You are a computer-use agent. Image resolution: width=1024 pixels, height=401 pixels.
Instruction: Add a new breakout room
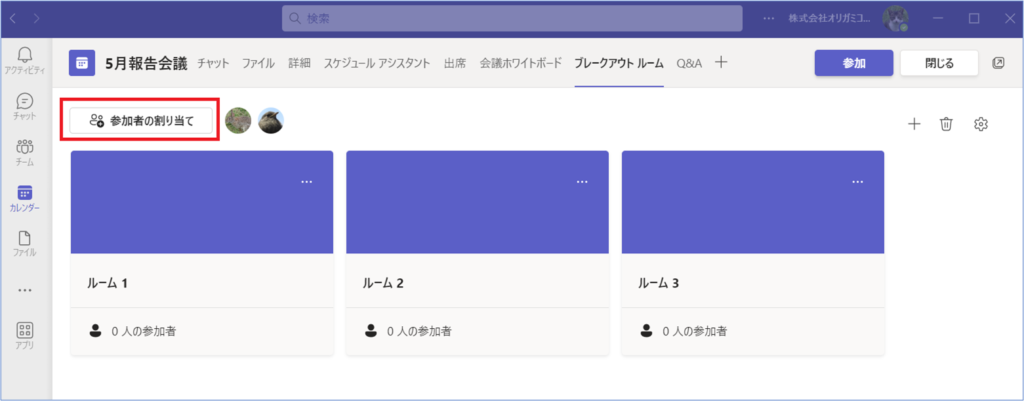913,124
